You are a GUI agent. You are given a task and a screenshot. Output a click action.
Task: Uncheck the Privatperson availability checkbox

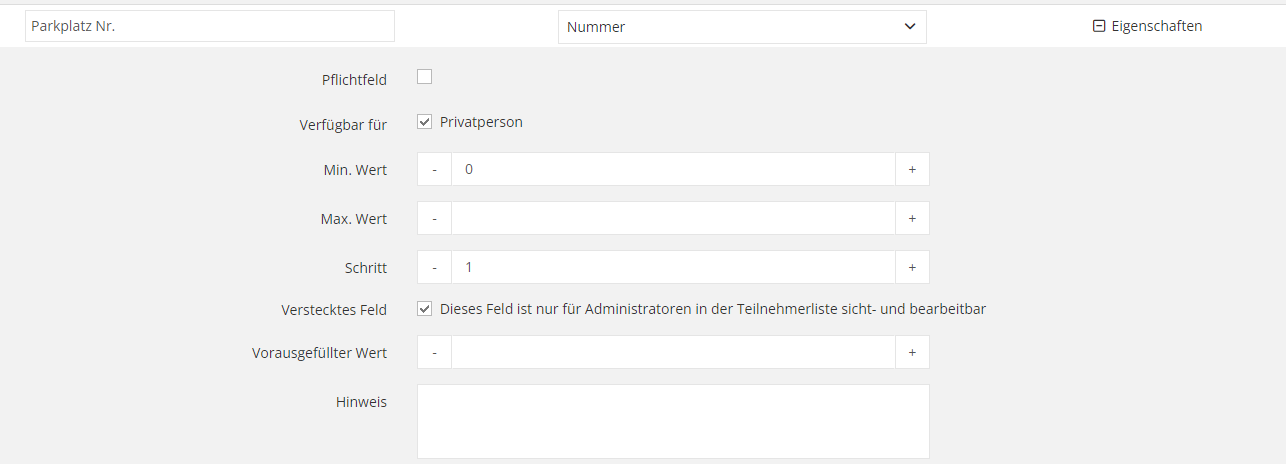pos(424,122)
